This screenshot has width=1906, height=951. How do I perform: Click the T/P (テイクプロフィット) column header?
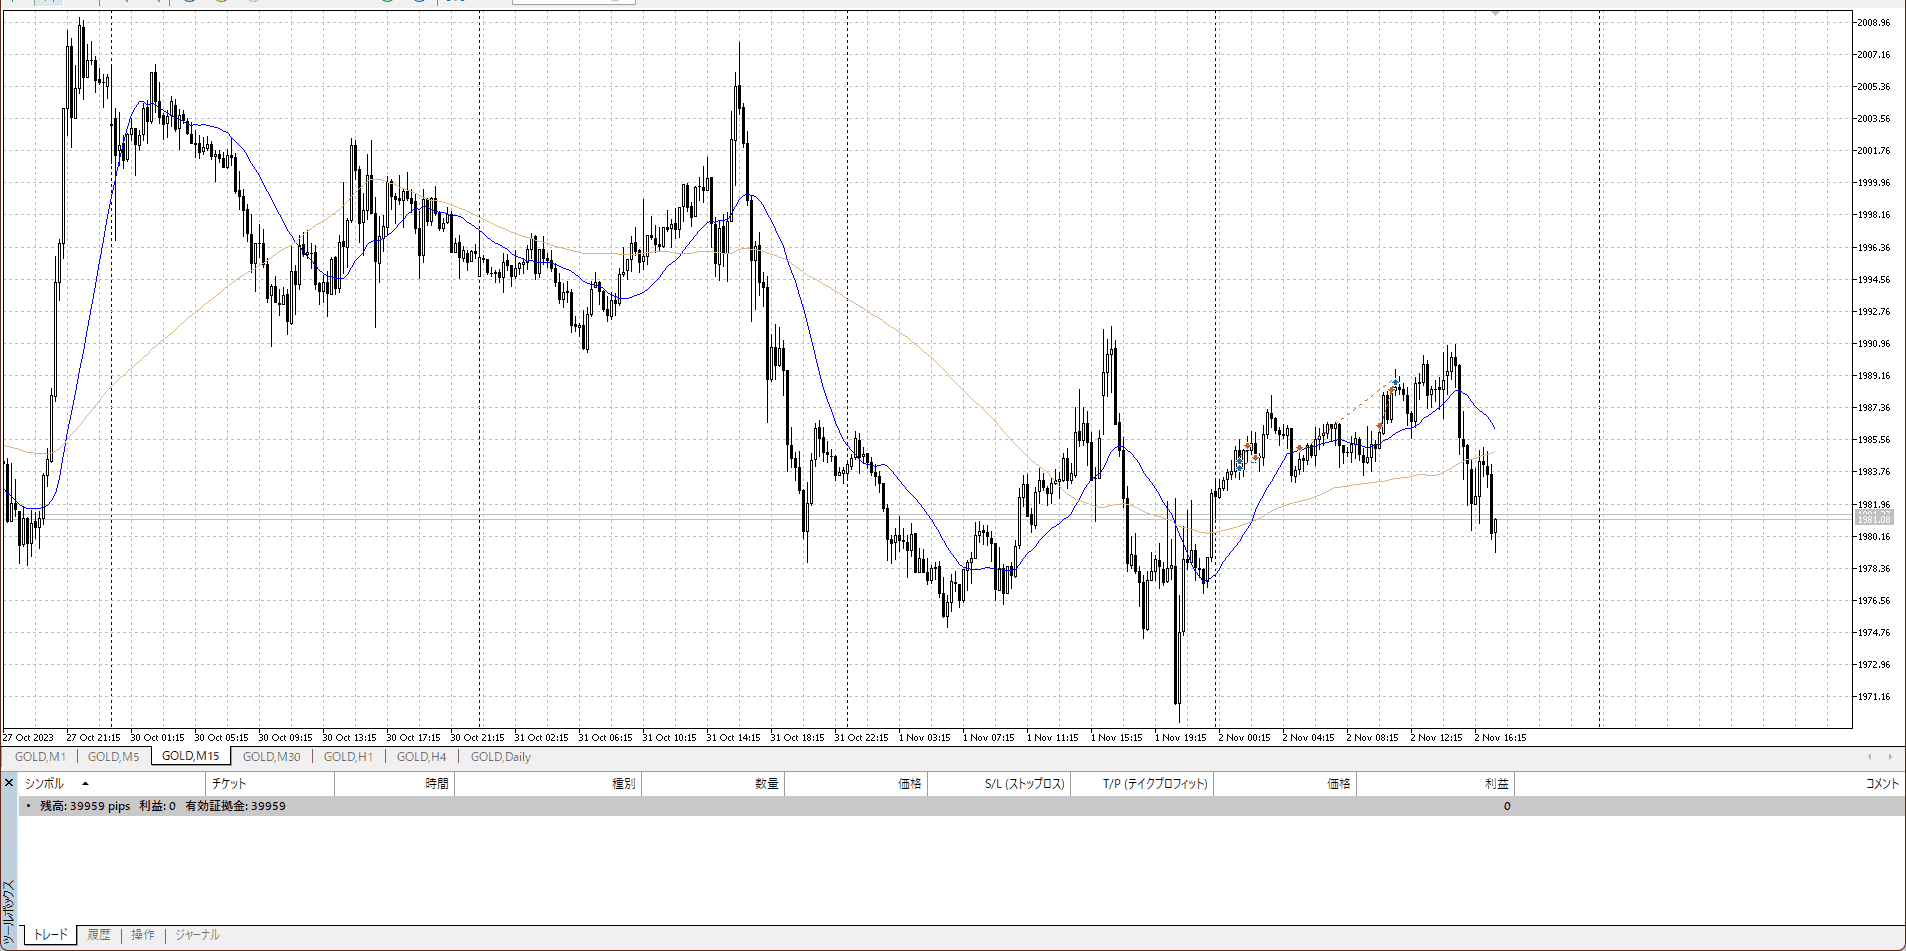click(x=1155, y=784)
